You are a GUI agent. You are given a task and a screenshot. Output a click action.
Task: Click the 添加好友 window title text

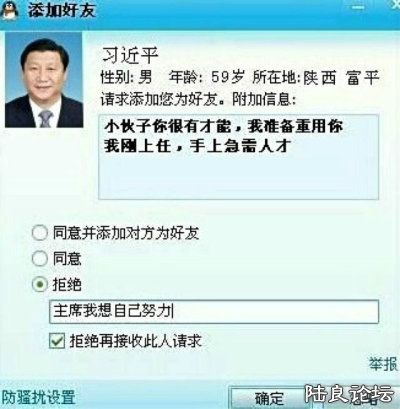[62, 10]
